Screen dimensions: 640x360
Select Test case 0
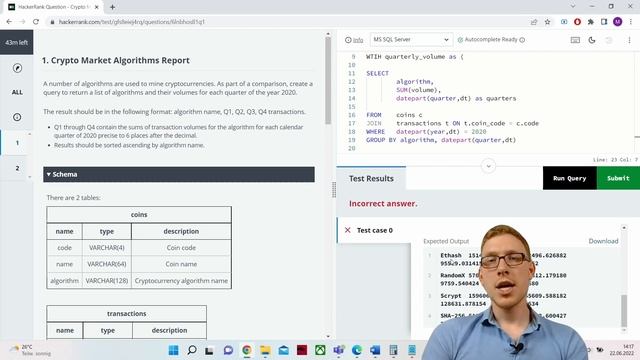pos(374,230)
